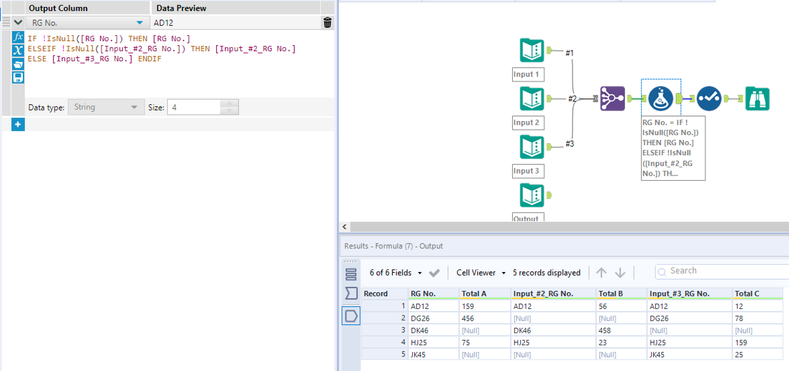Click the Total A column header
Viewport: 789px width, 371px height.
coord(485,293)
